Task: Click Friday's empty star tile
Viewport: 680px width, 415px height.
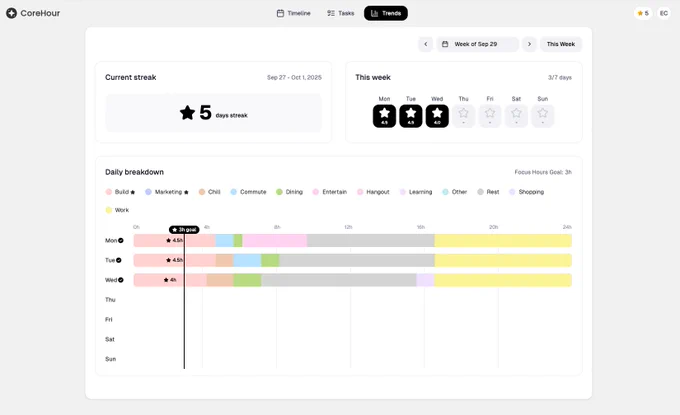Action: point(490,116)
